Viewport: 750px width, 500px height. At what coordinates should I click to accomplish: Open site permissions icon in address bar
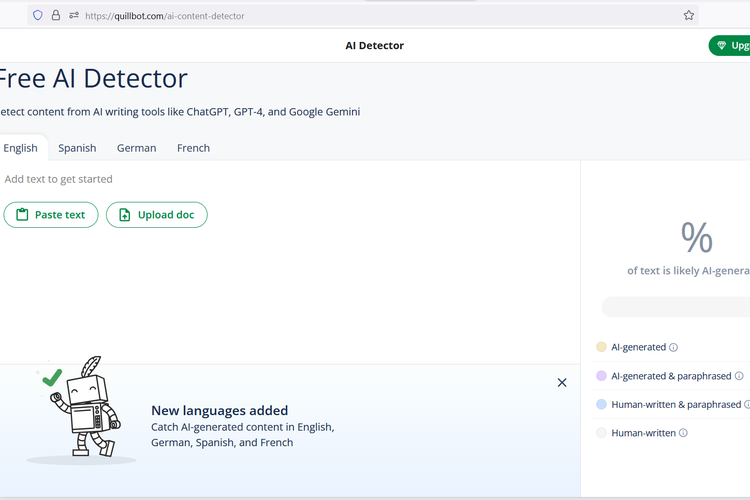[x=73, y=16]
